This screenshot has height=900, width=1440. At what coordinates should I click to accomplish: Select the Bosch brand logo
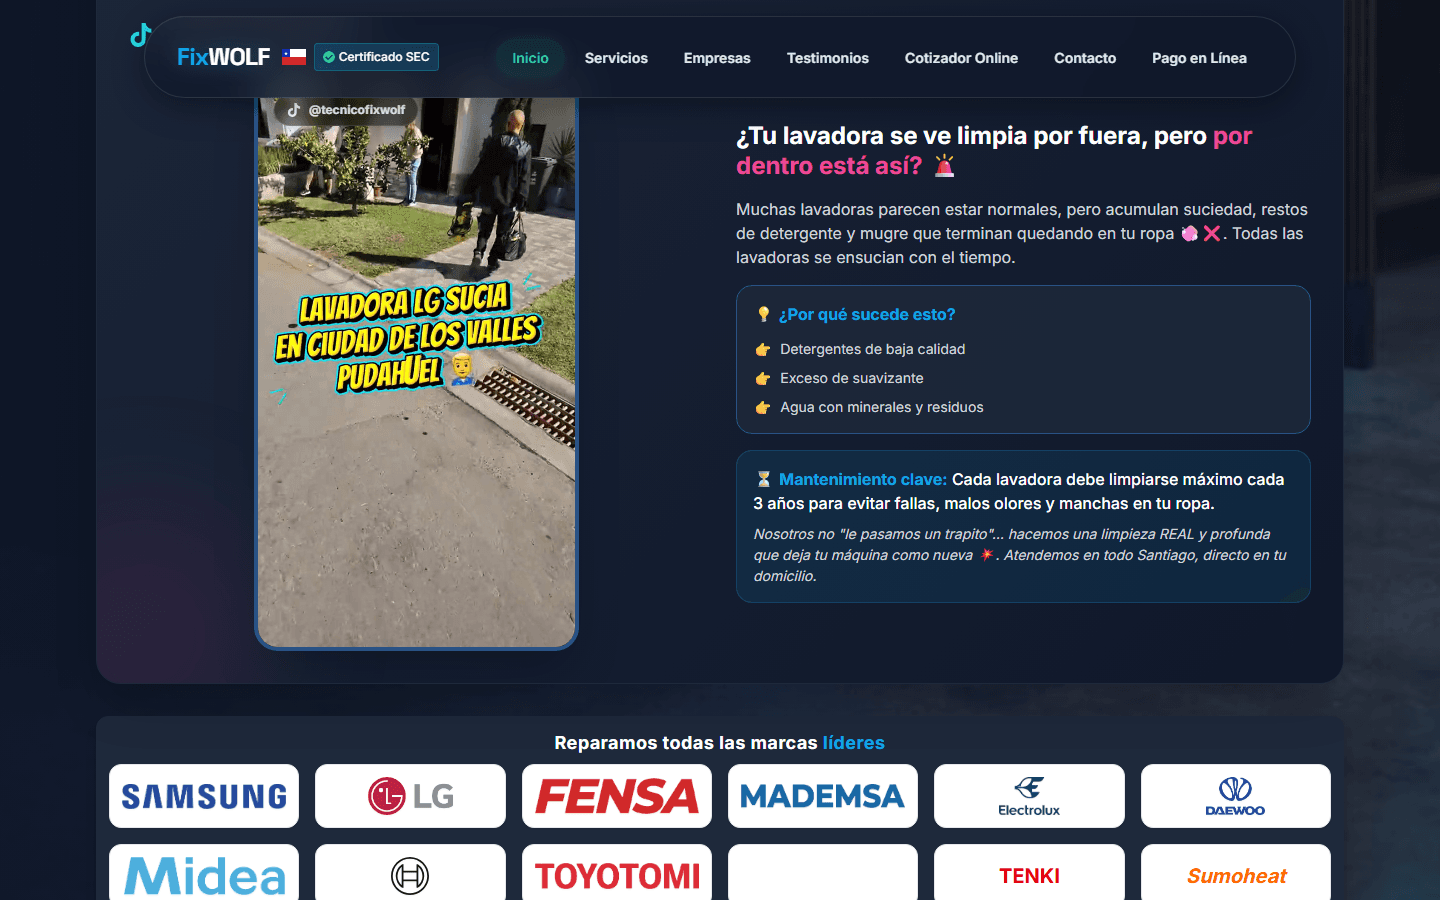click(x=410, y=873)
